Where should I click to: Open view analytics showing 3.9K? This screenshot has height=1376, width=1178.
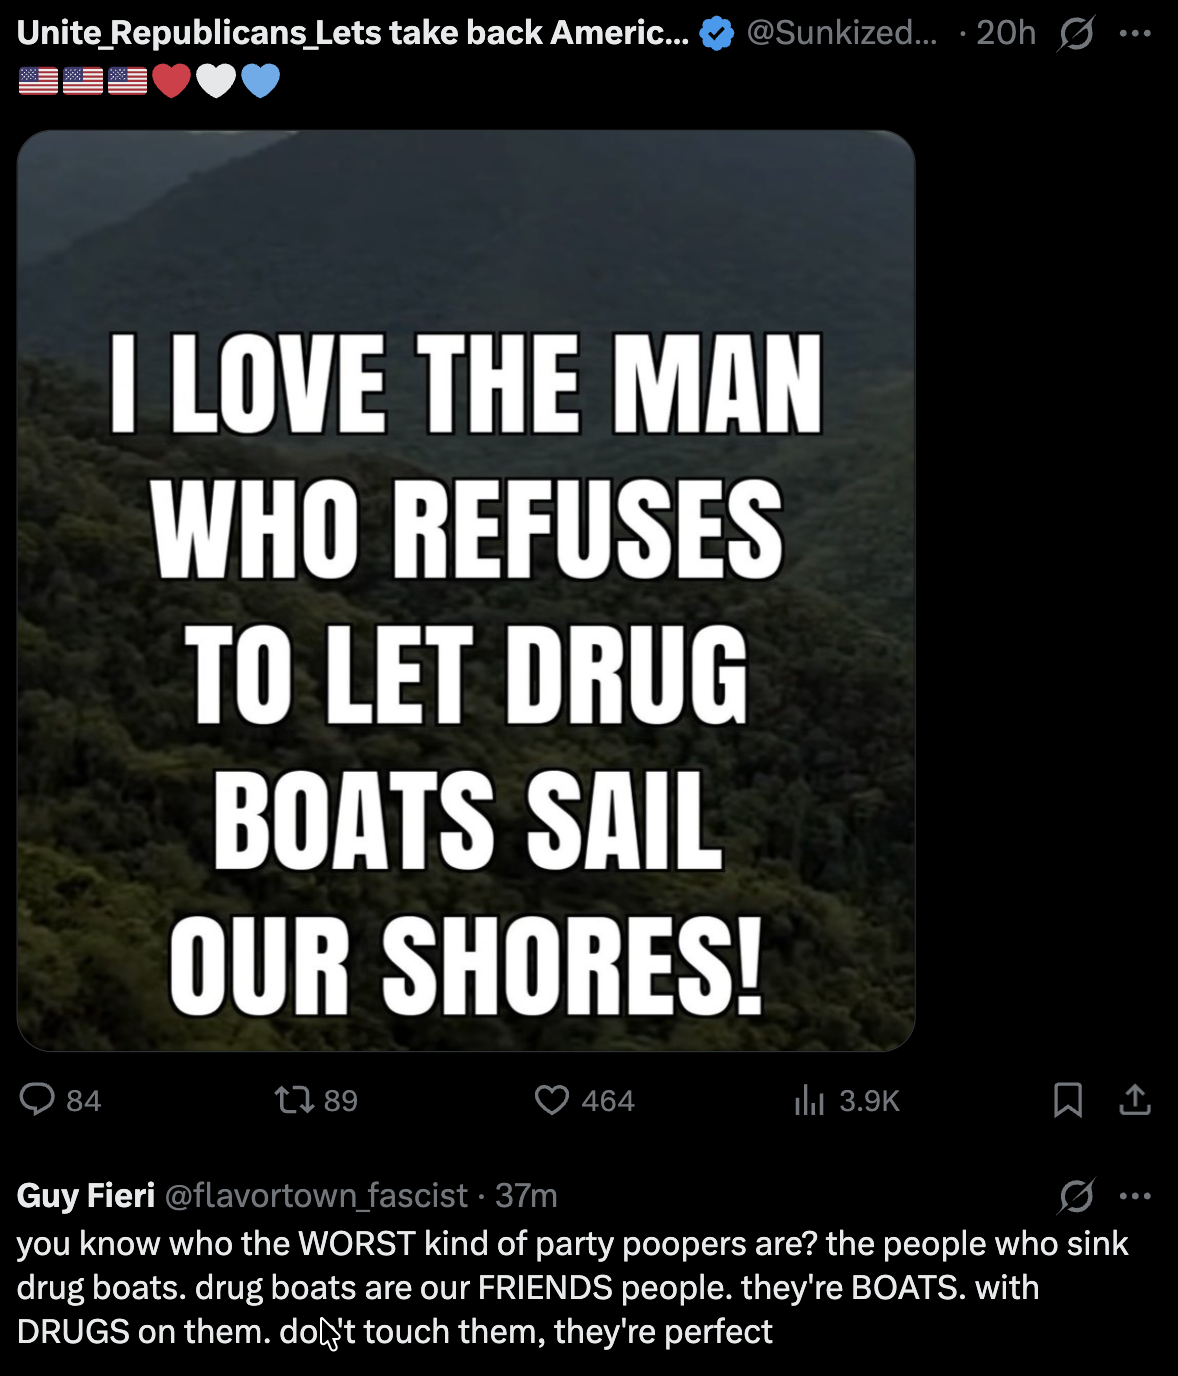pos(809,1100)
